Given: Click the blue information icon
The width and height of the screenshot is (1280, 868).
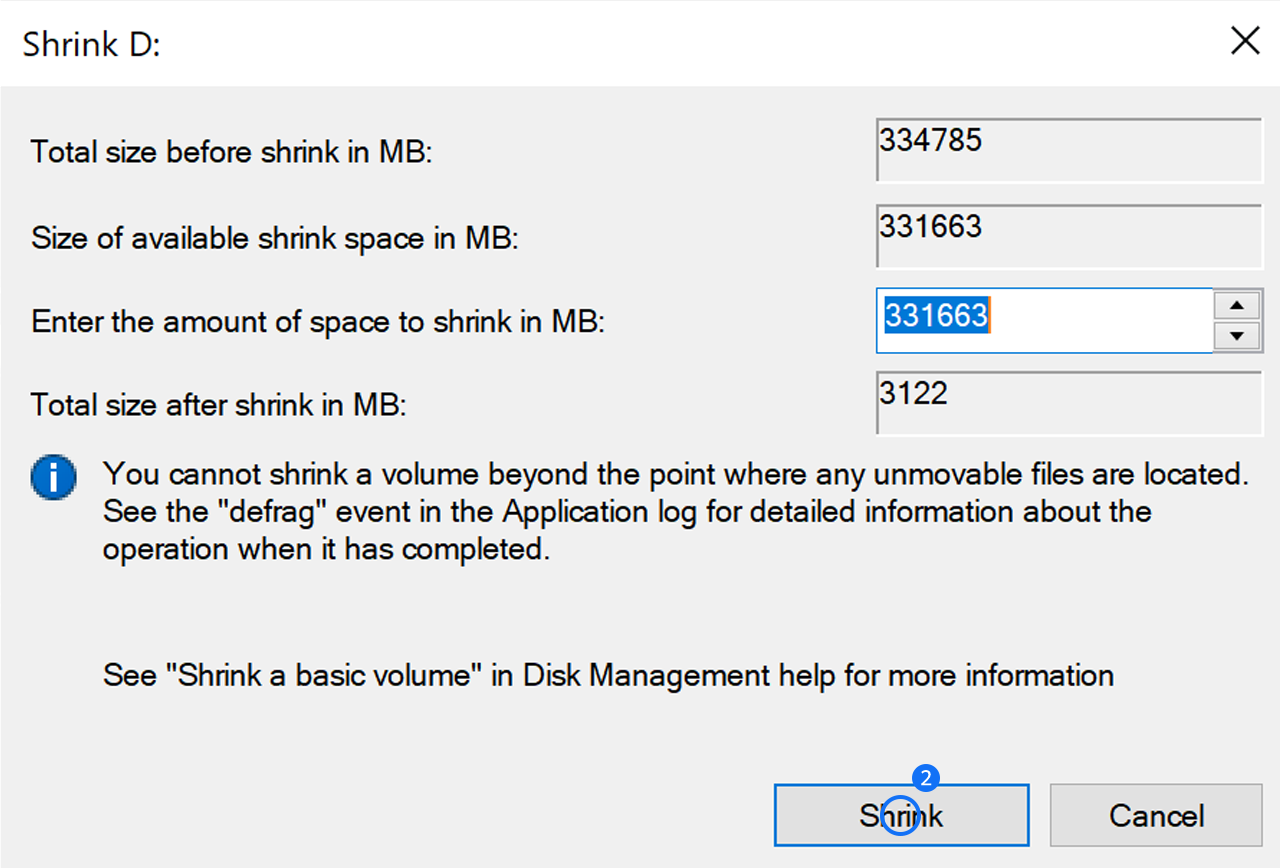Looking at the screenshot, I should [x=53, y=477].
